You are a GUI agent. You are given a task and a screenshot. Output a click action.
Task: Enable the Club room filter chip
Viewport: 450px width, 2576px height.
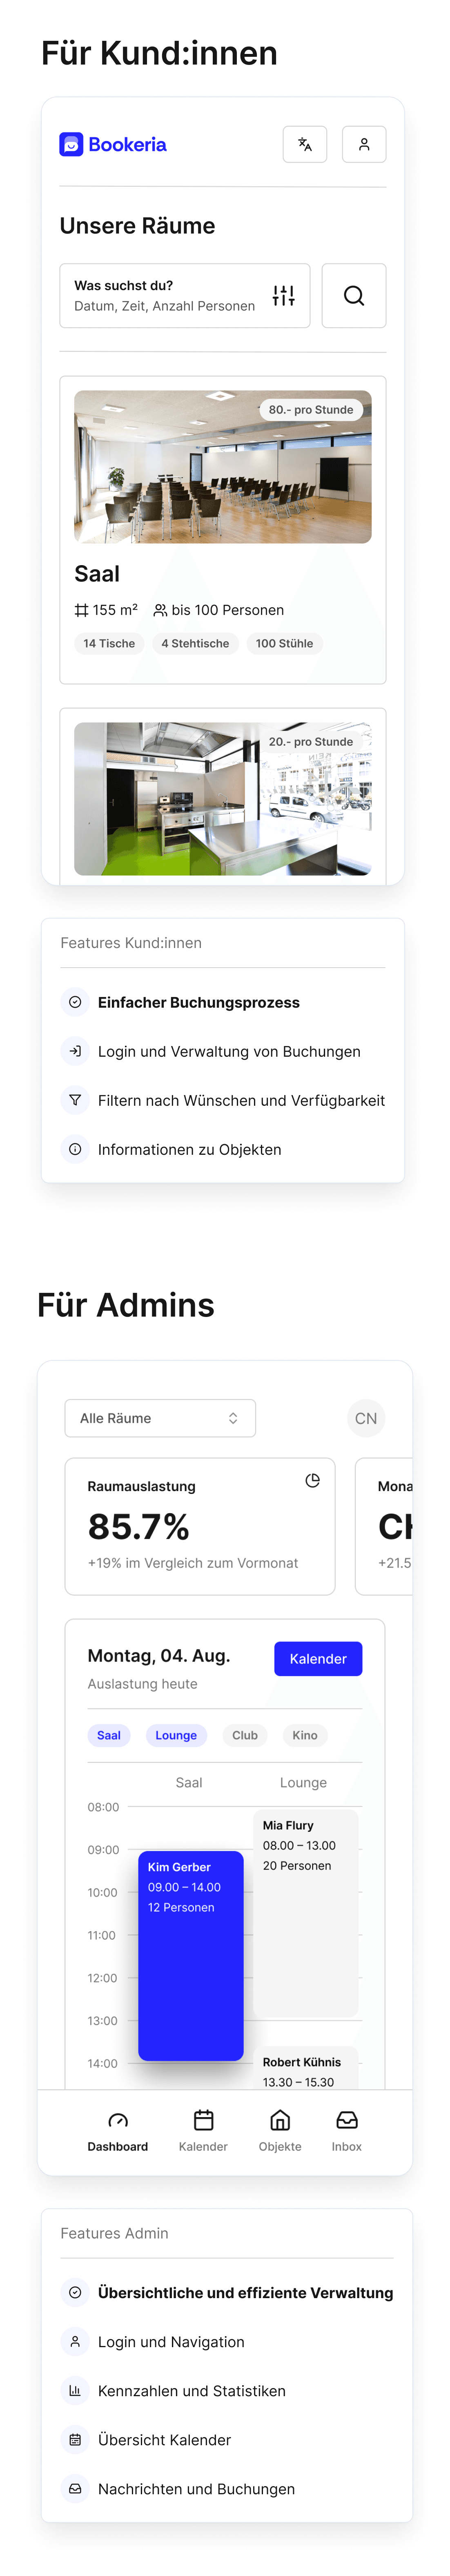click(245, 1735)
